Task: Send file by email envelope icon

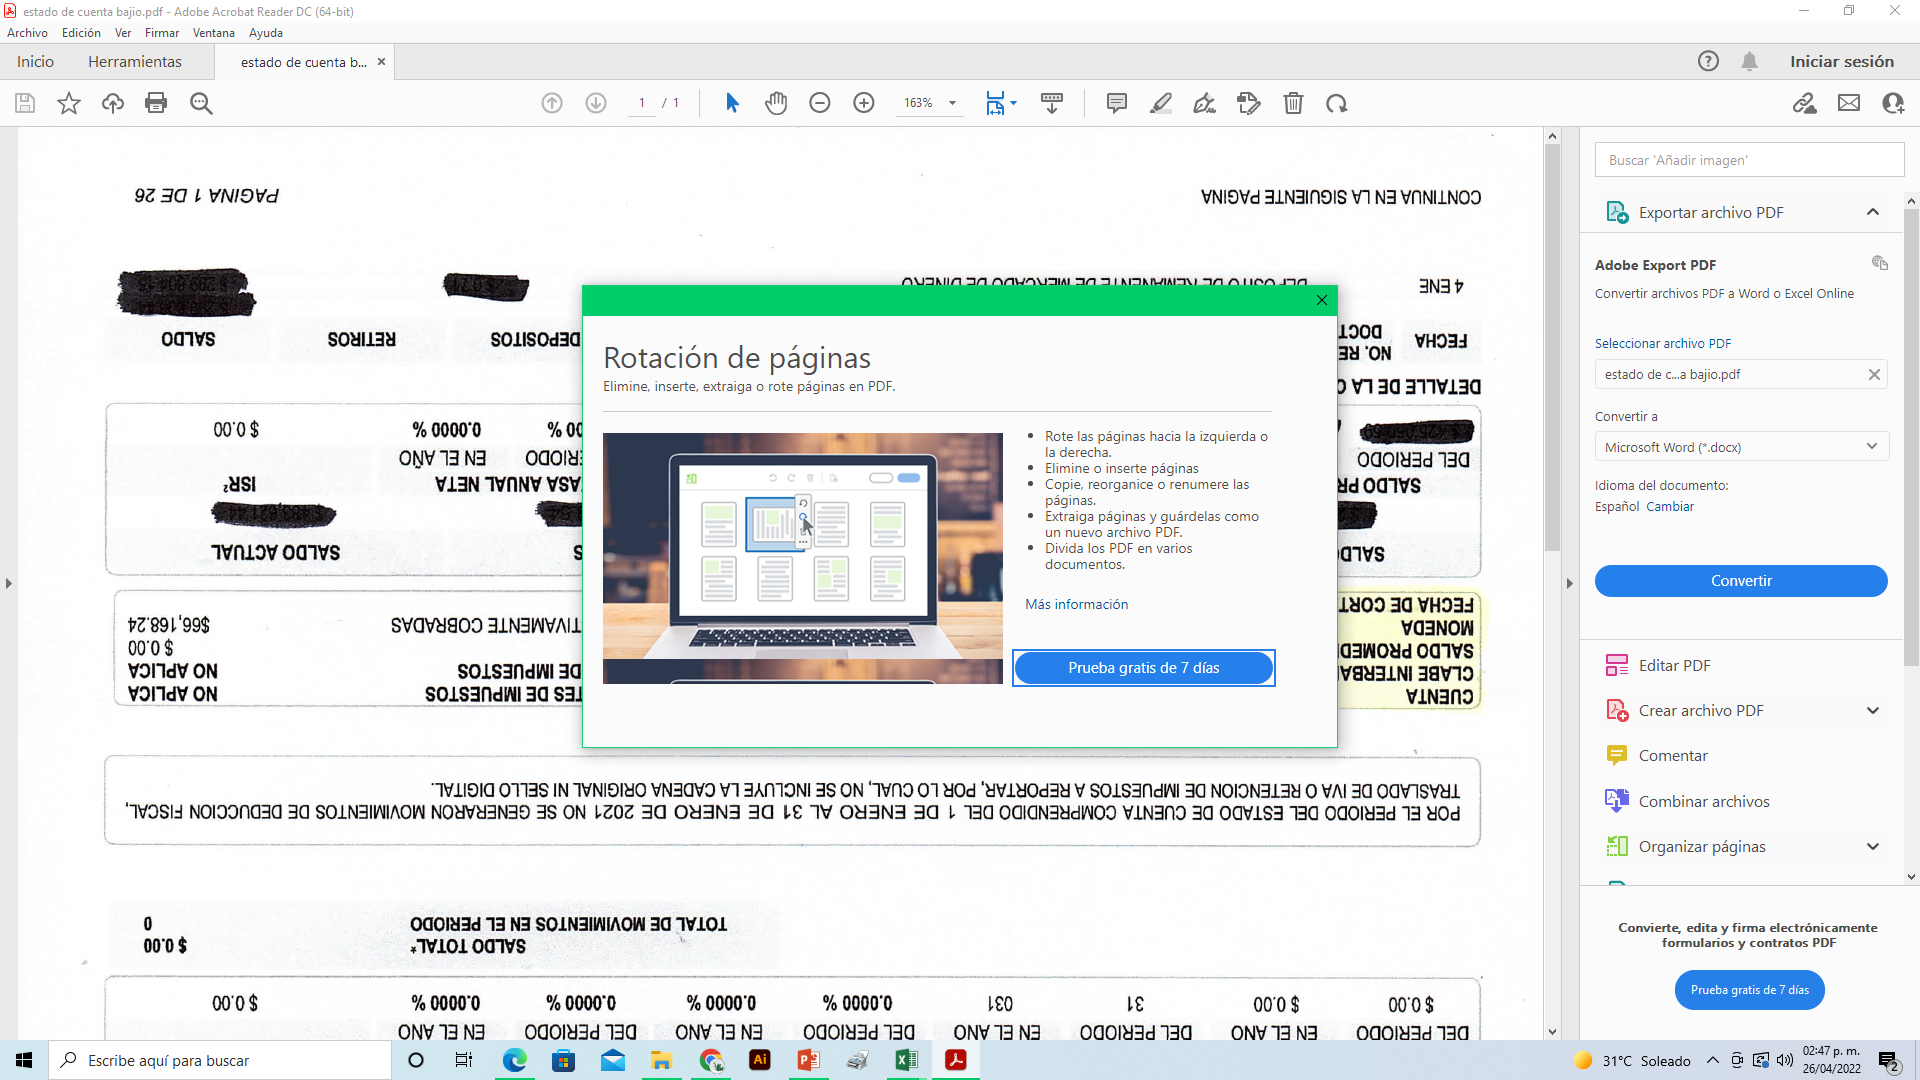Action: click(x=1849, y=103)
